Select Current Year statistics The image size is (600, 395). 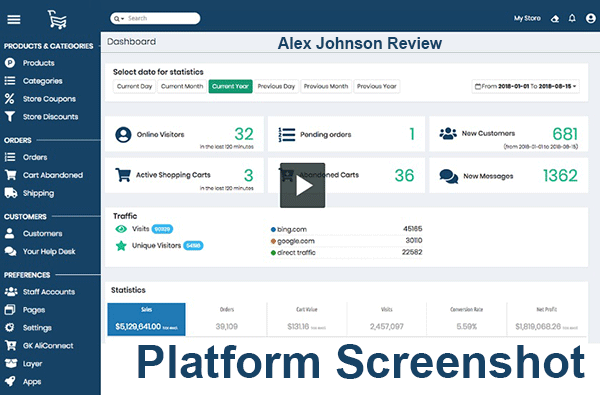tap(230, 87)
